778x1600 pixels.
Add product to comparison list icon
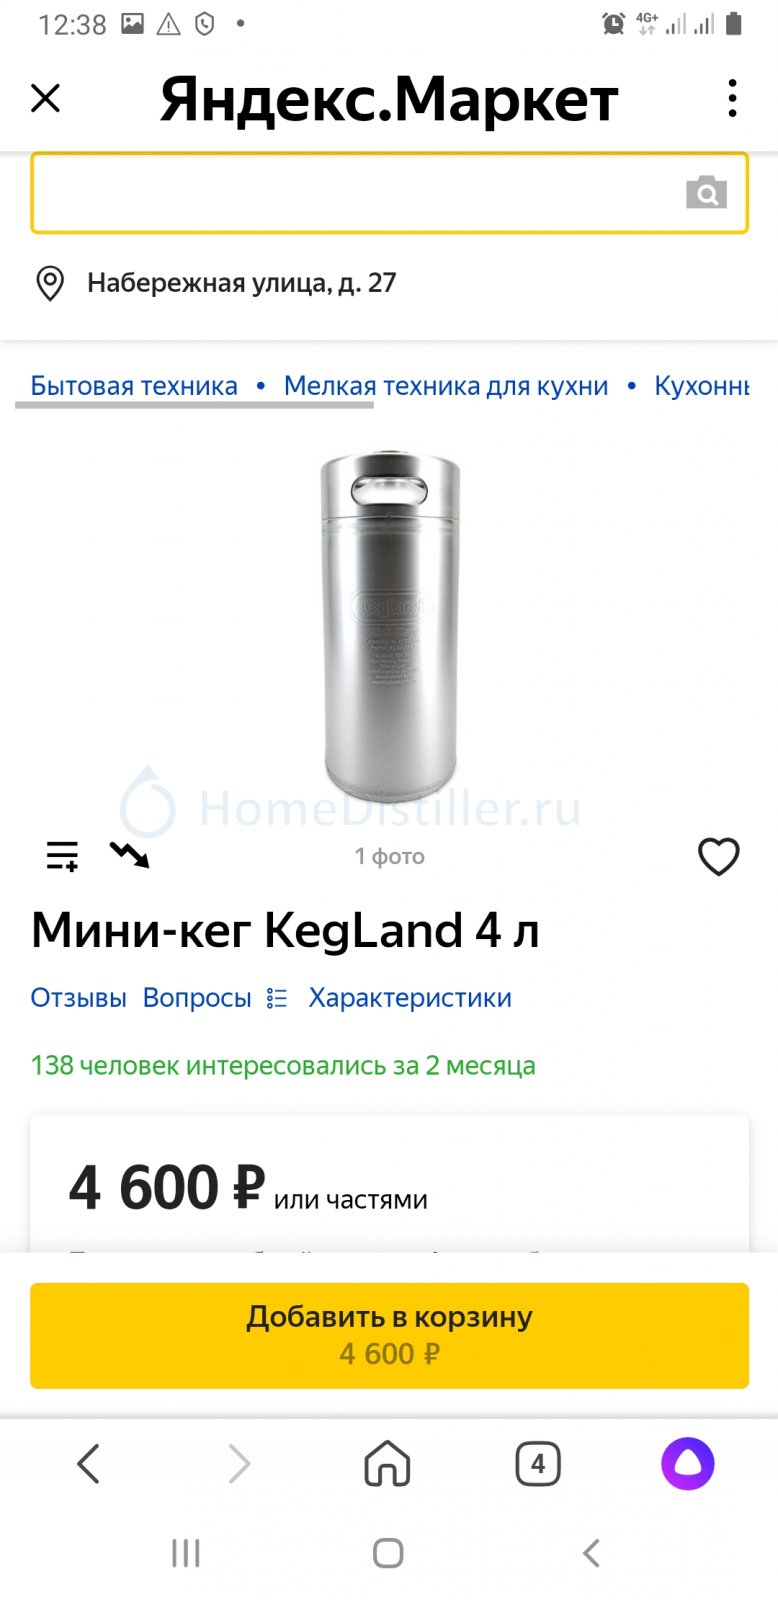click(62, 856)
